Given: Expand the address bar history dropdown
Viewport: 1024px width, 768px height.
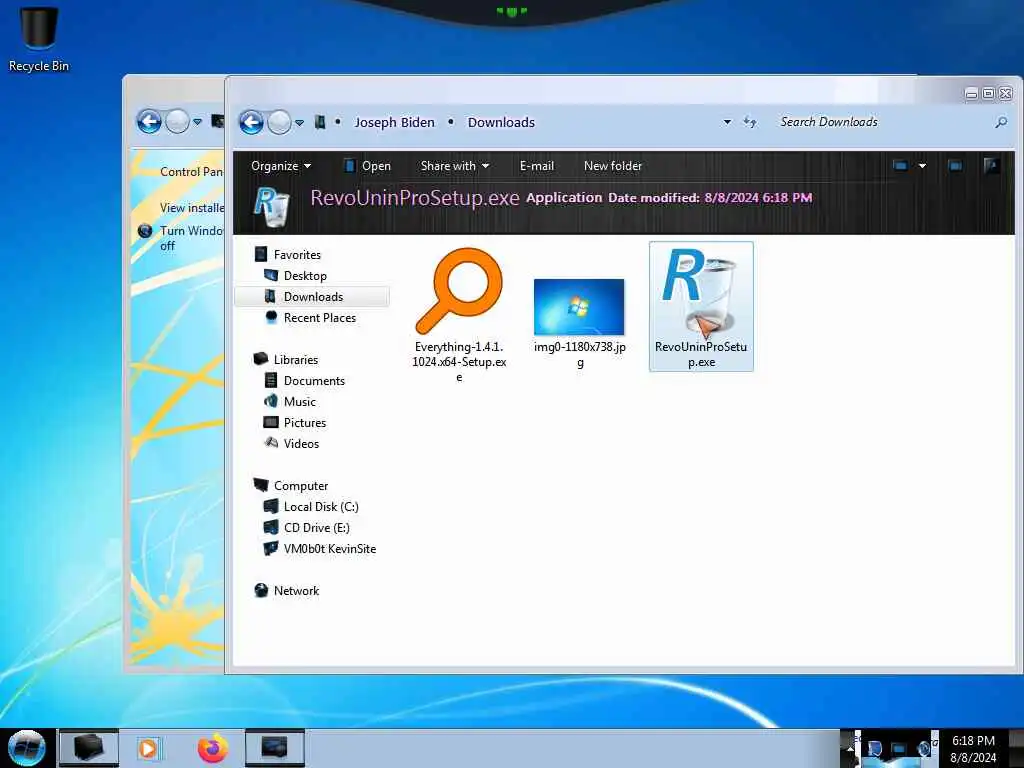Looking at the screenshot, I should pyautogui.click(x=727, y=122).
